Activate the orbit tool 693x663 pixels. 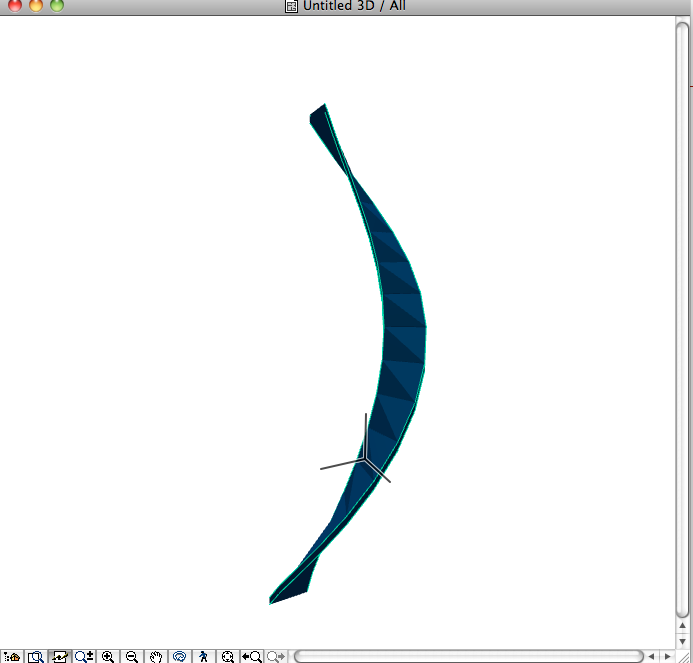(x=179, y=656)
